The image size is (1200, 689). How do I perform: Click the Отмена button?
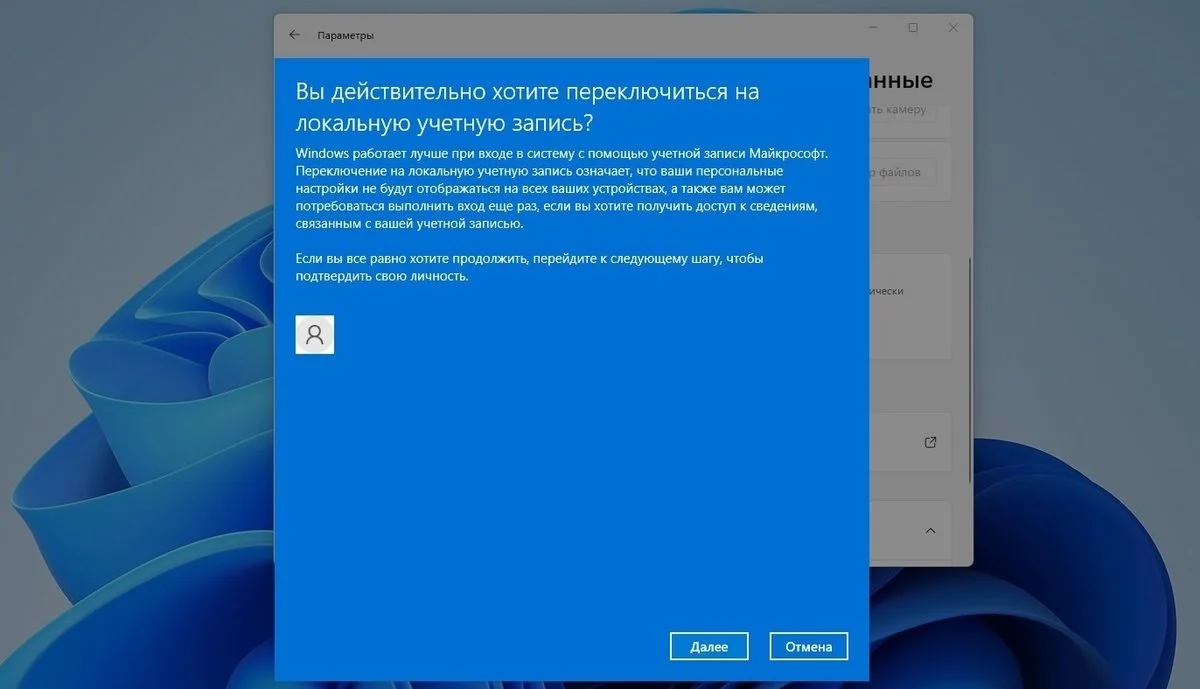click(809, 646)
